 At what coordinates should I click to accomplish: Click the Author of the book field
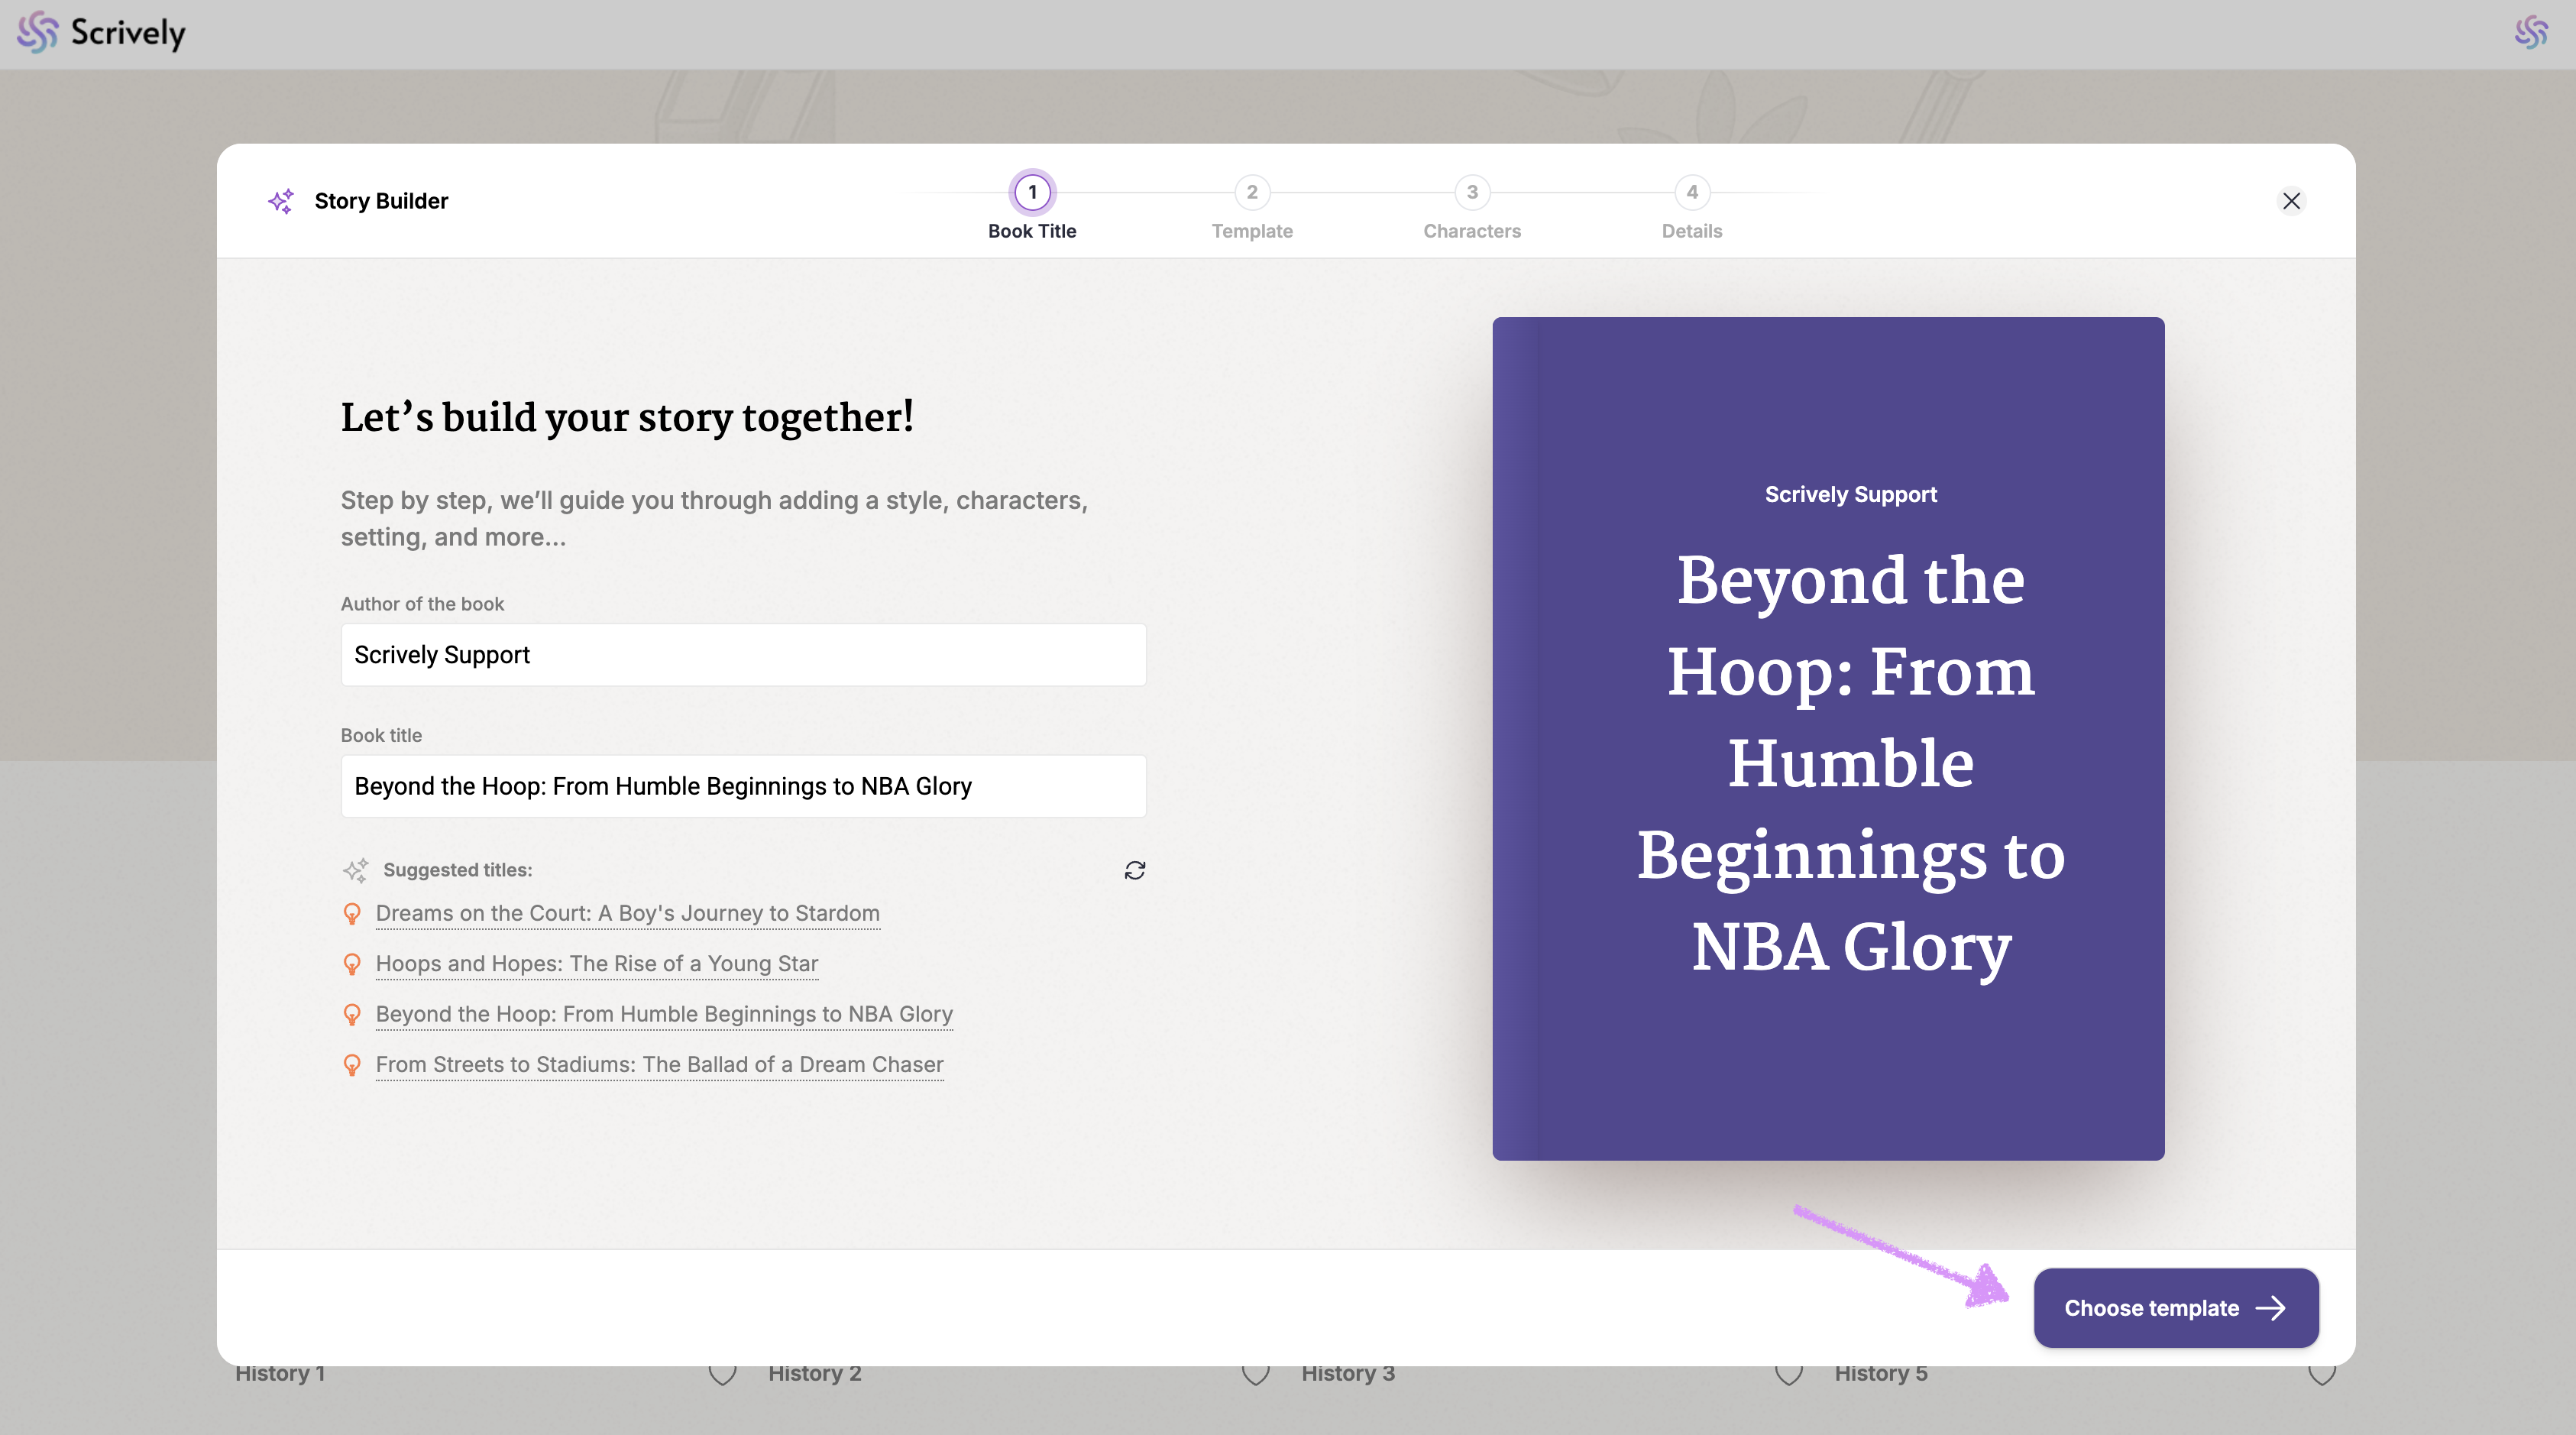pos(743,655)
